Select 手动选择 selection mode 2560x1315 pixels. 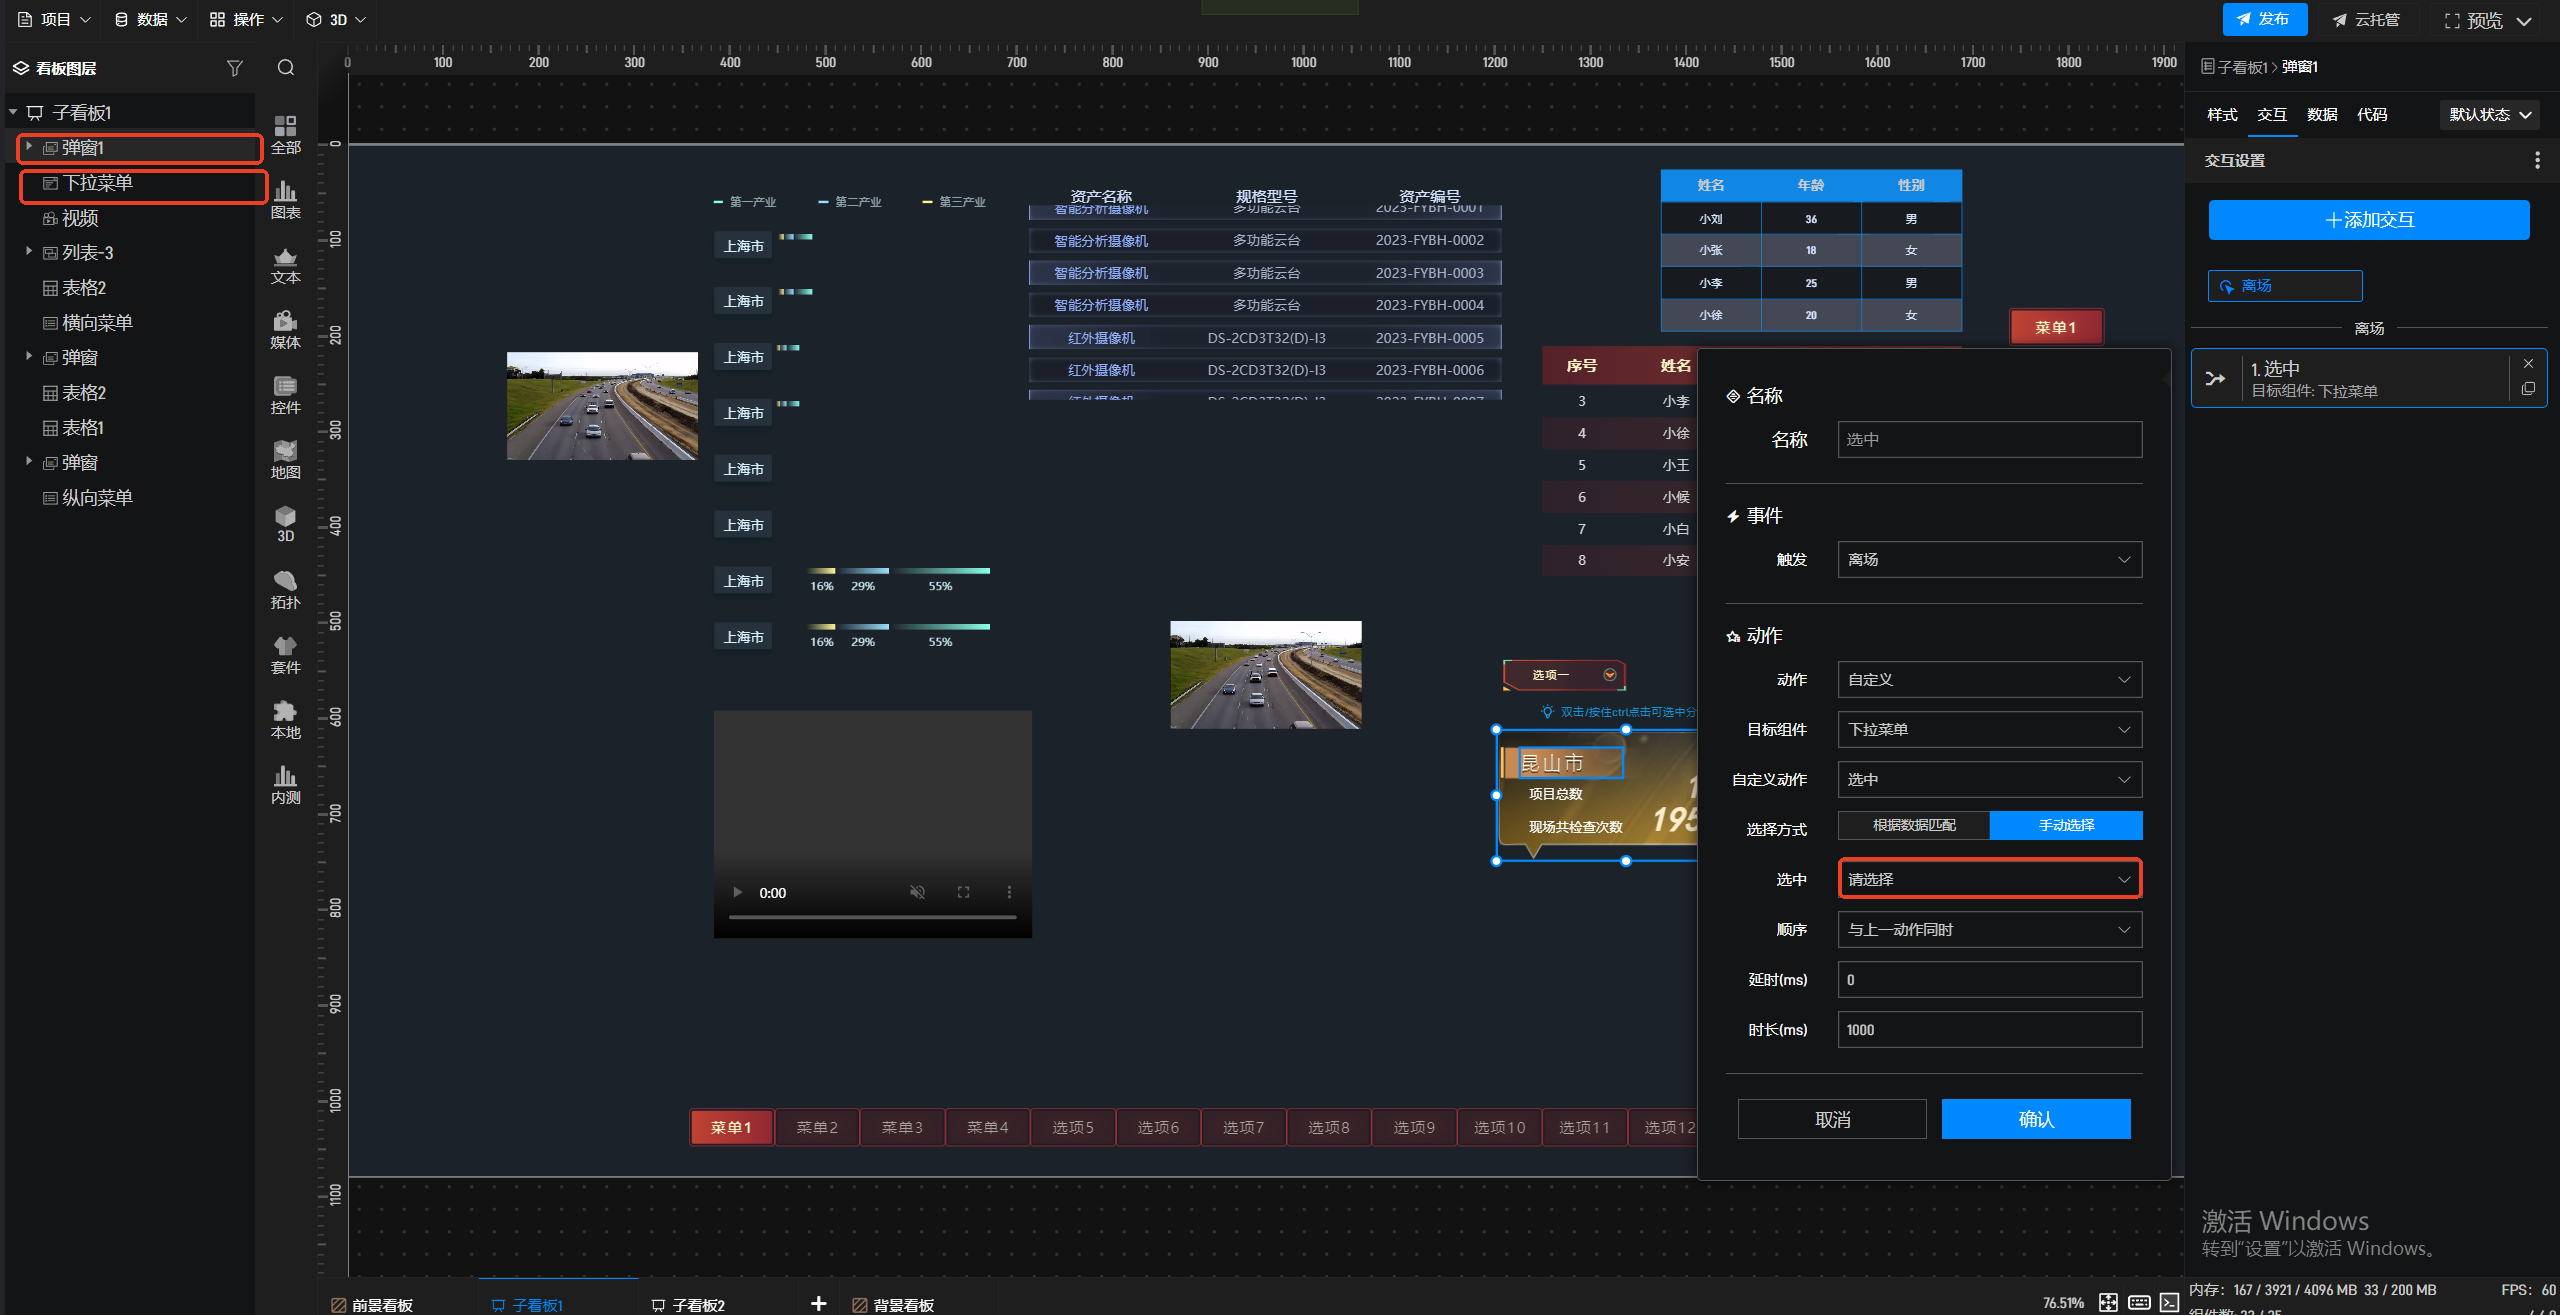[2066, 825]
